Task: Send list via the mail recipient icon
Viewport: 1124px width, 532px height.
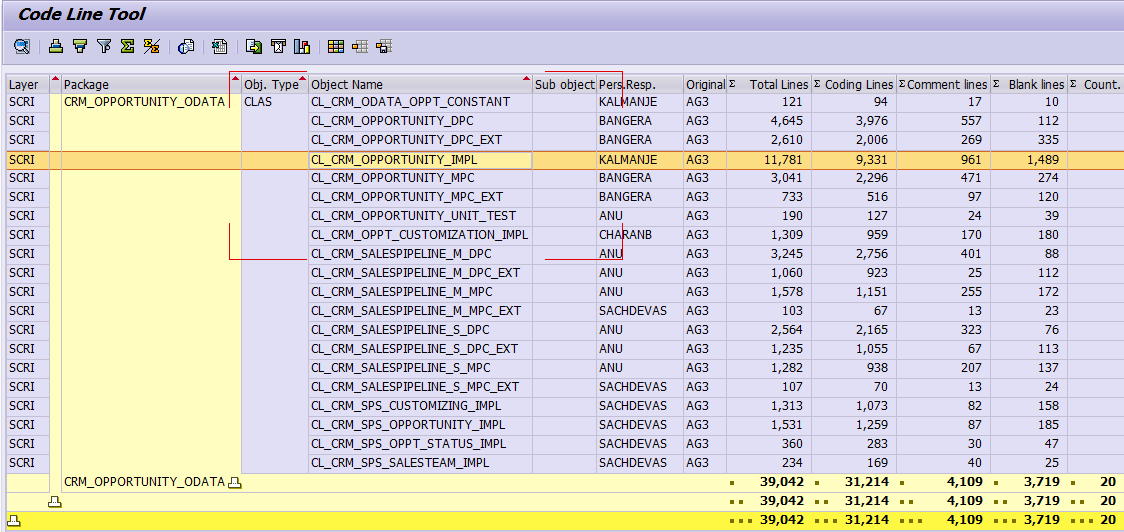Action: pos(278,47)
